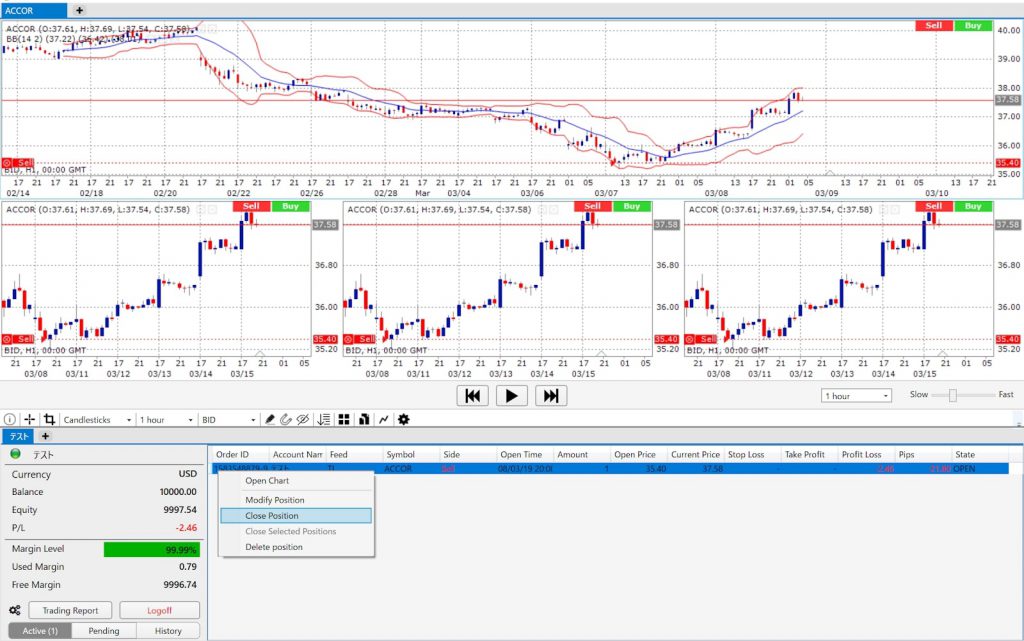1024x641 pixels.
Task: Click Sell button on lower-left chart
Action: [x=251, y=206]
